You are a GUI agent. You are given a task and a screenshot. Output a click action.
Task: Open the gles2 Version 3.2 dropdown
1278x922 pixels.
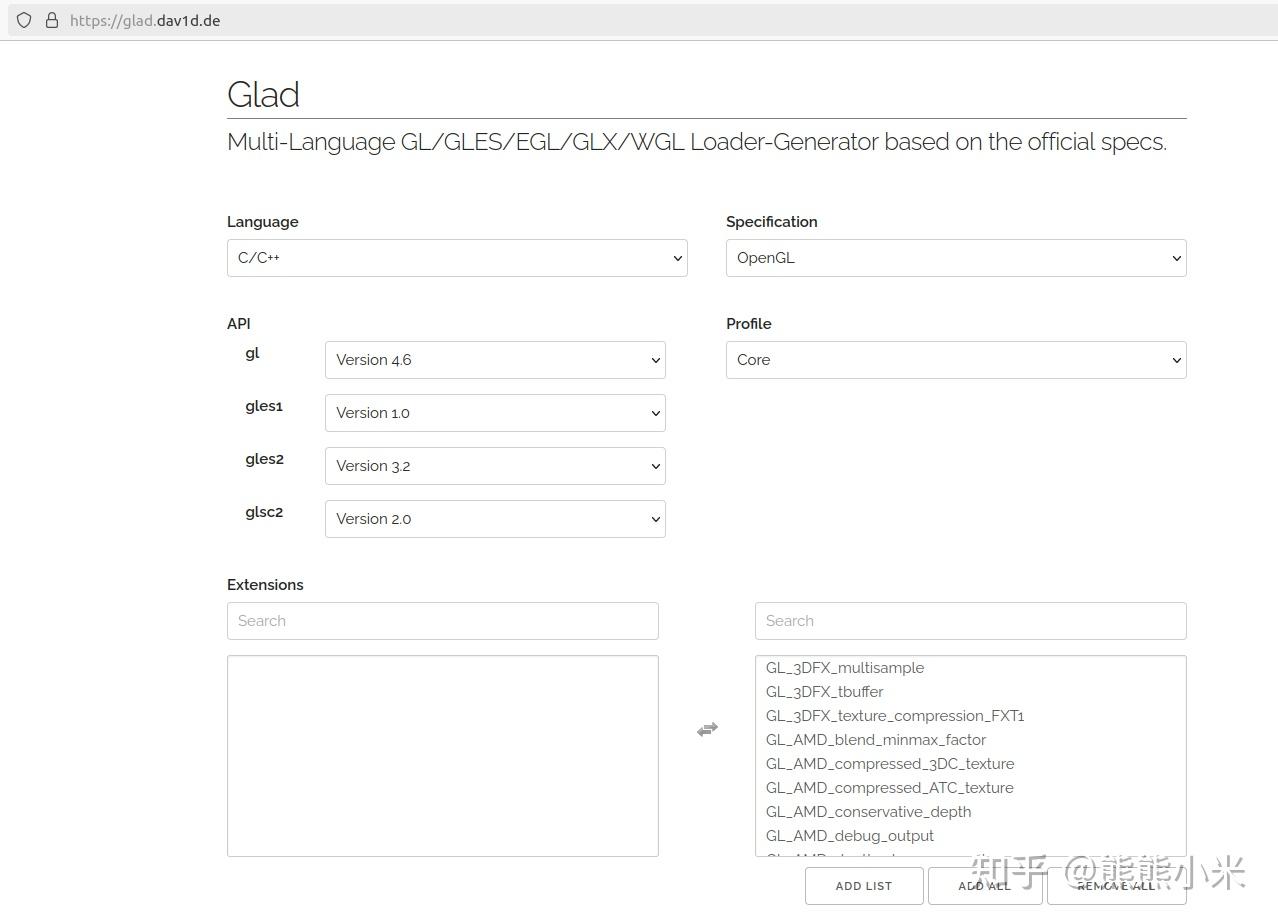[495, 466]
